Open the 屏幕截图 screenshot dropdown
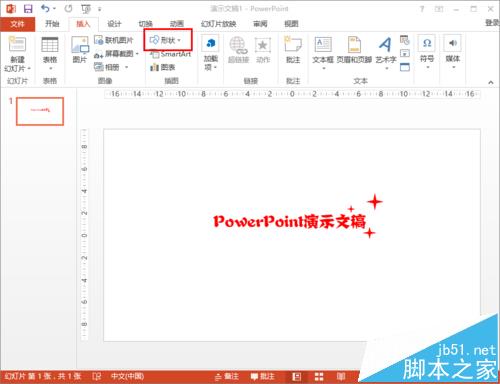 pyautogui.click(x=137, y=54)
